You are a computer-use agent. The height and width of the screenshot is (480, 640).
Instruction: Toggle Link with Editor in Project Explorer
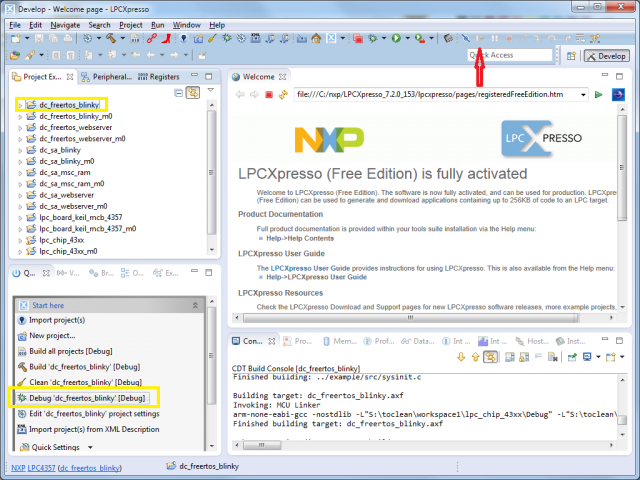193,93
